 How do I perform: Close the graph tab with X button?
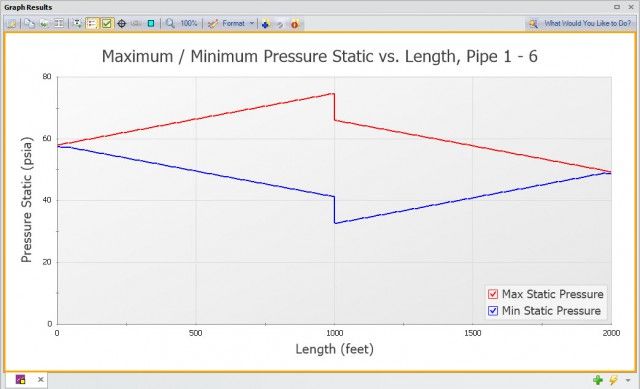tap(41, 379)
